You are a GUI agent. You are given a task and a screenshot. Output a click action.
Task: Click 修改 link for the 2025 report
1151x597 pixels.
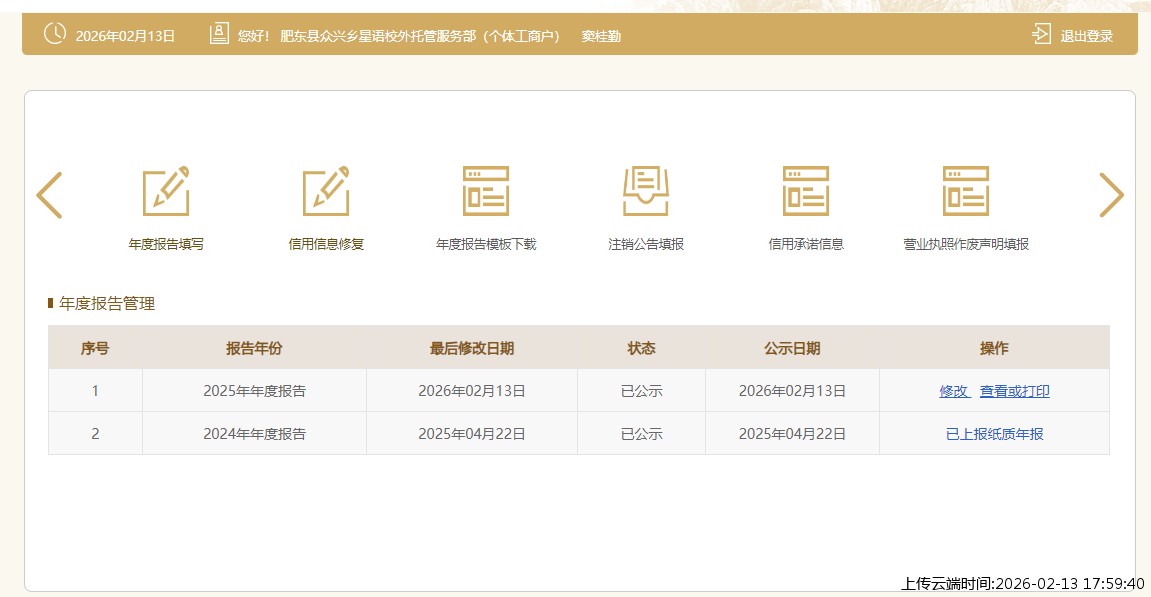pos(954,391)
